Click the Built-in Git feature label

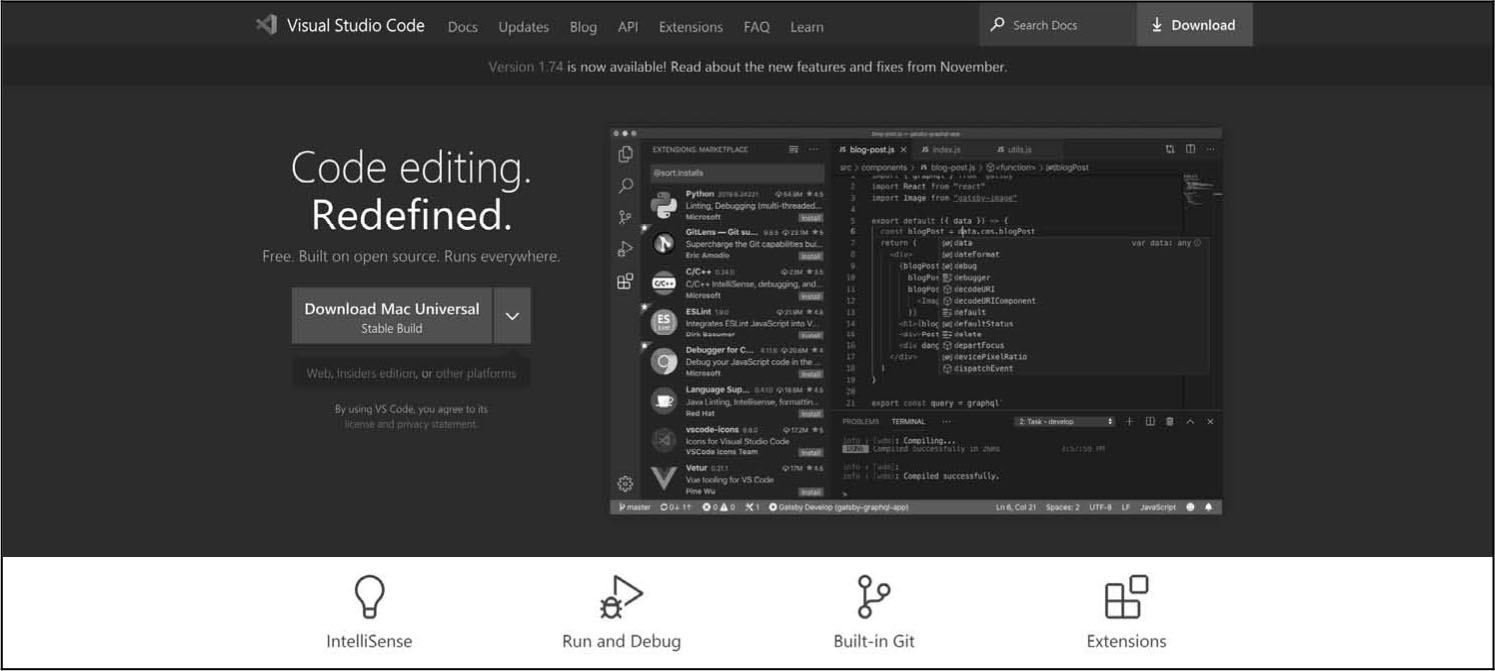click(874, 641)
